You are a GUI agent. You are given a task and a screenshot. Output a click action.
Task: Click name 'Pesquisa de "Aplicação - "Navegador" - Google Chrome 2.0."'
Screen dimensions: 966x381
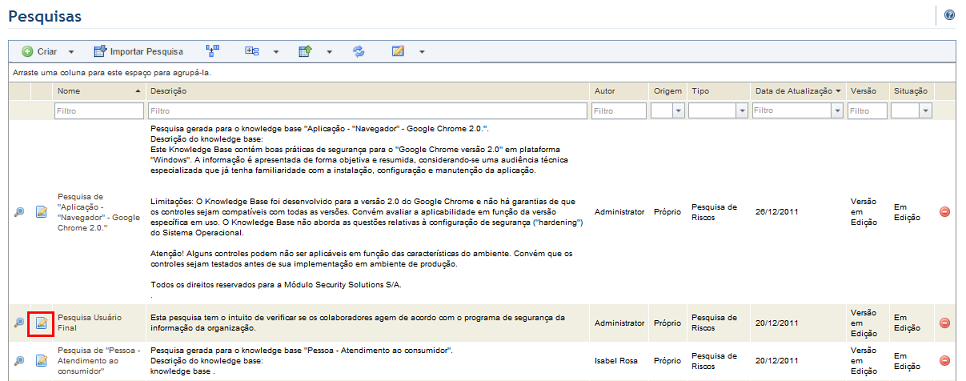(99, 211)
